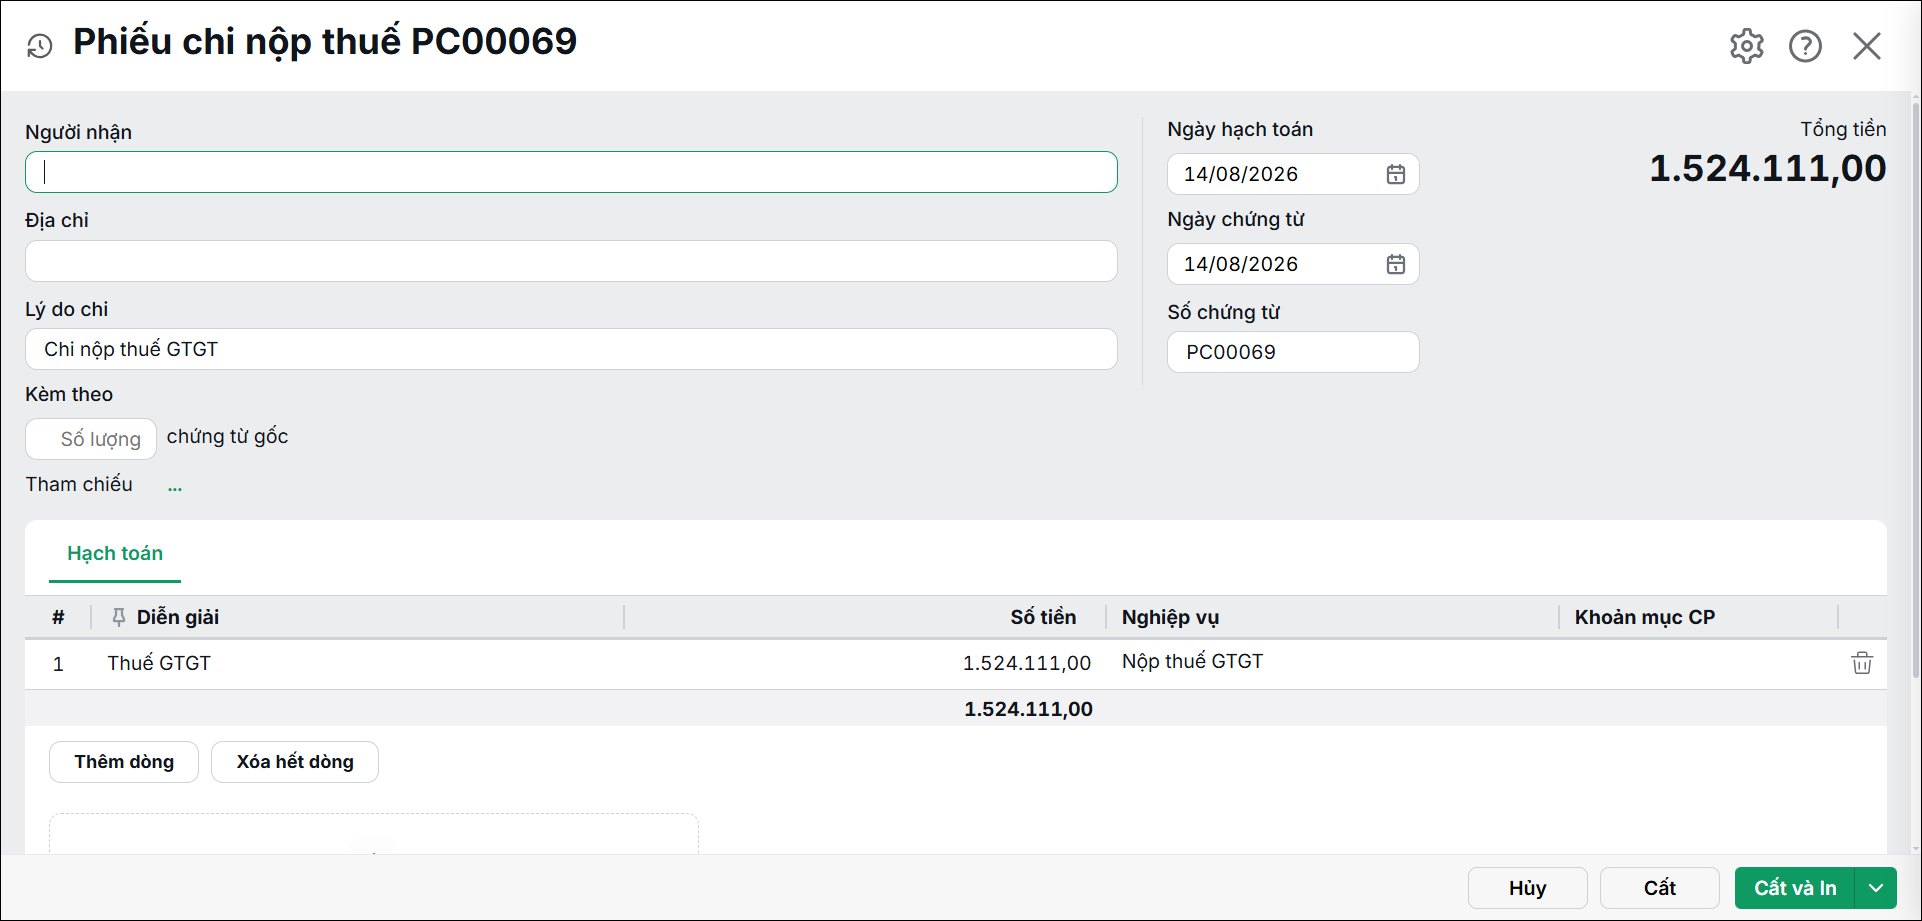Click the Khoản mục CP cell in row 1
The width and height of the screenshot is (1922, 921).
(1698, 663)
